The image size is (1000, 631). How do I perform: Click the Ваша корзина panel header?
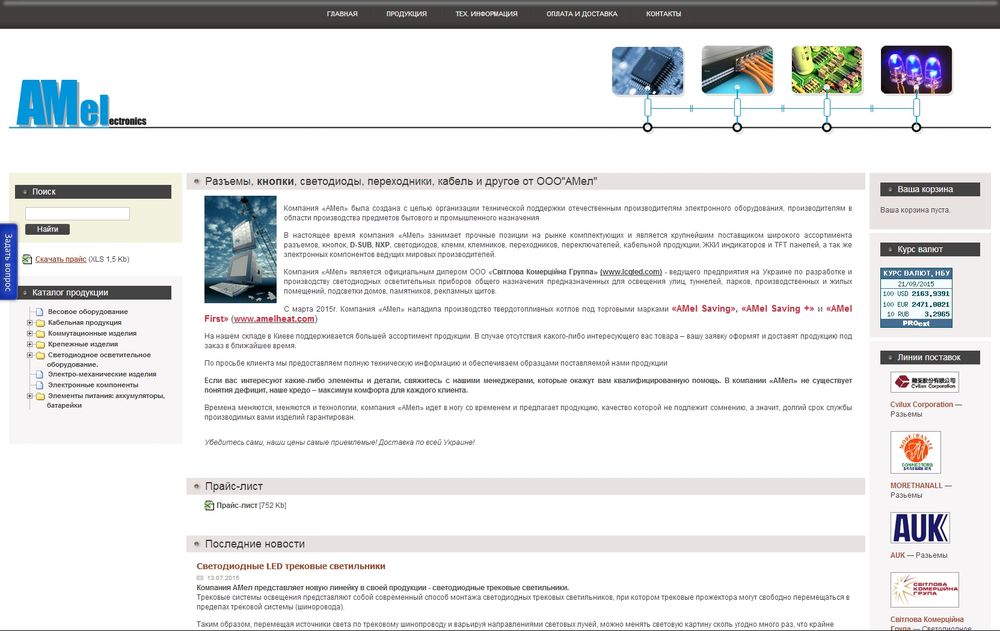930,189
